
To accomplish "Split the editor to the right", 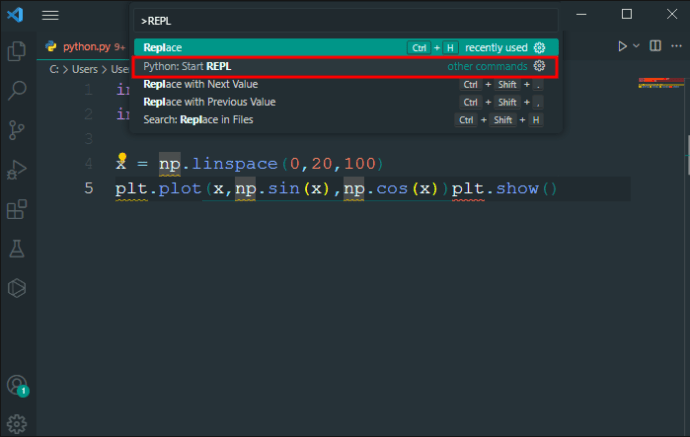I will click(655, 46).
